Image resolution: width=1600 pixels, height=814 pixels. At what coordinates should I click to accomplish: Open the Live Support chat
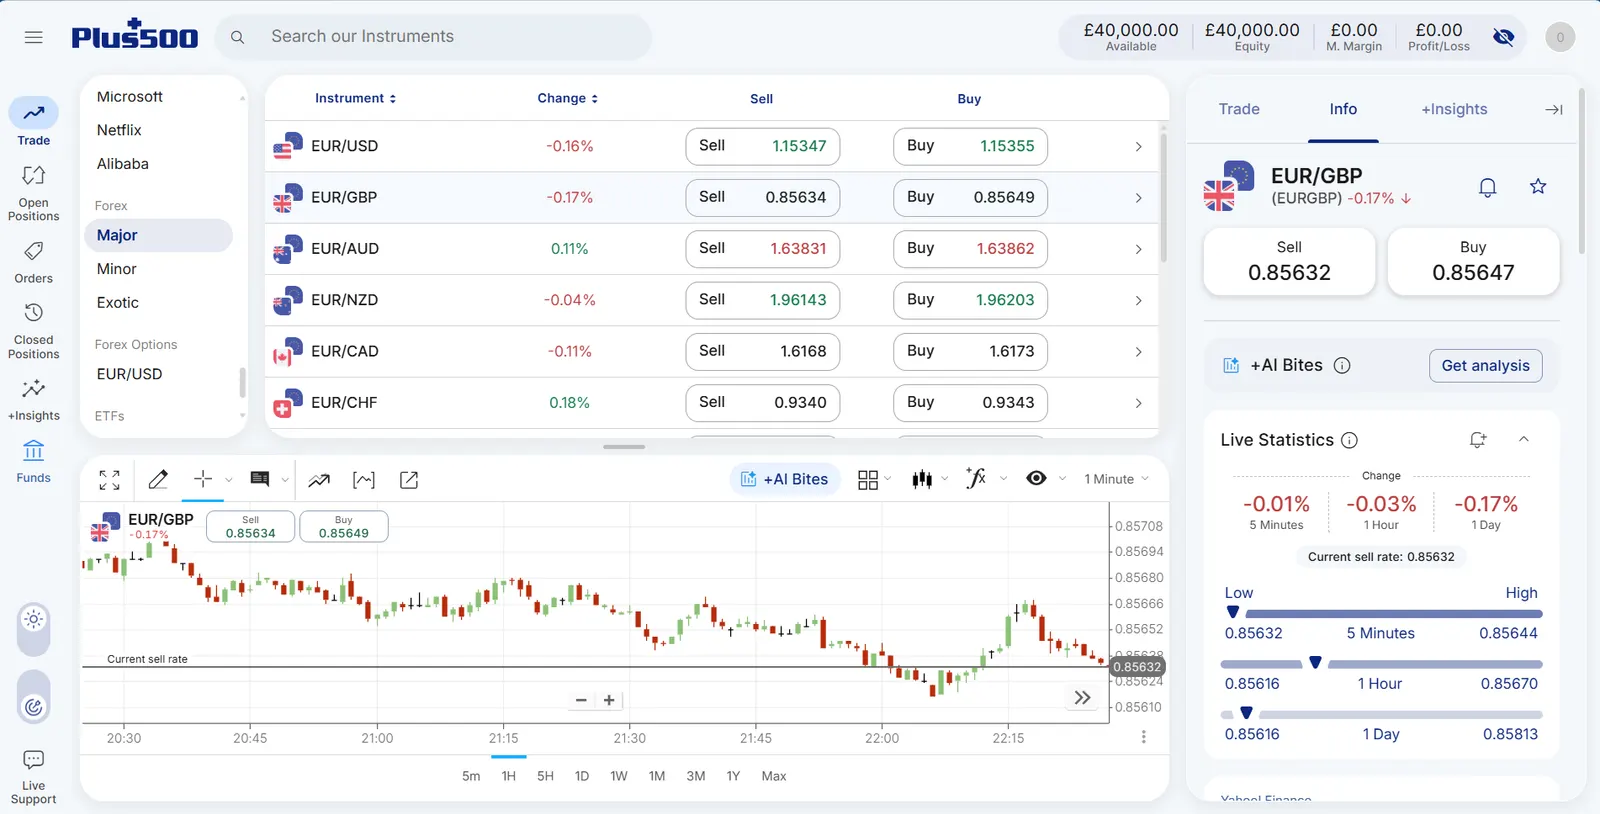(33, 777)
